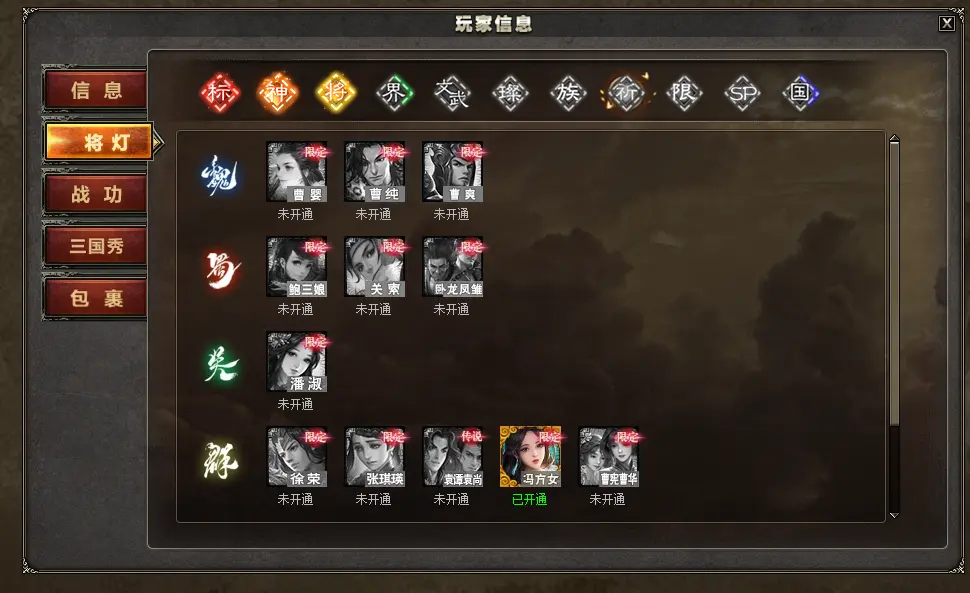Select the 族 diamond category icon
Screen dimensions: 970x593
(568, 93)
